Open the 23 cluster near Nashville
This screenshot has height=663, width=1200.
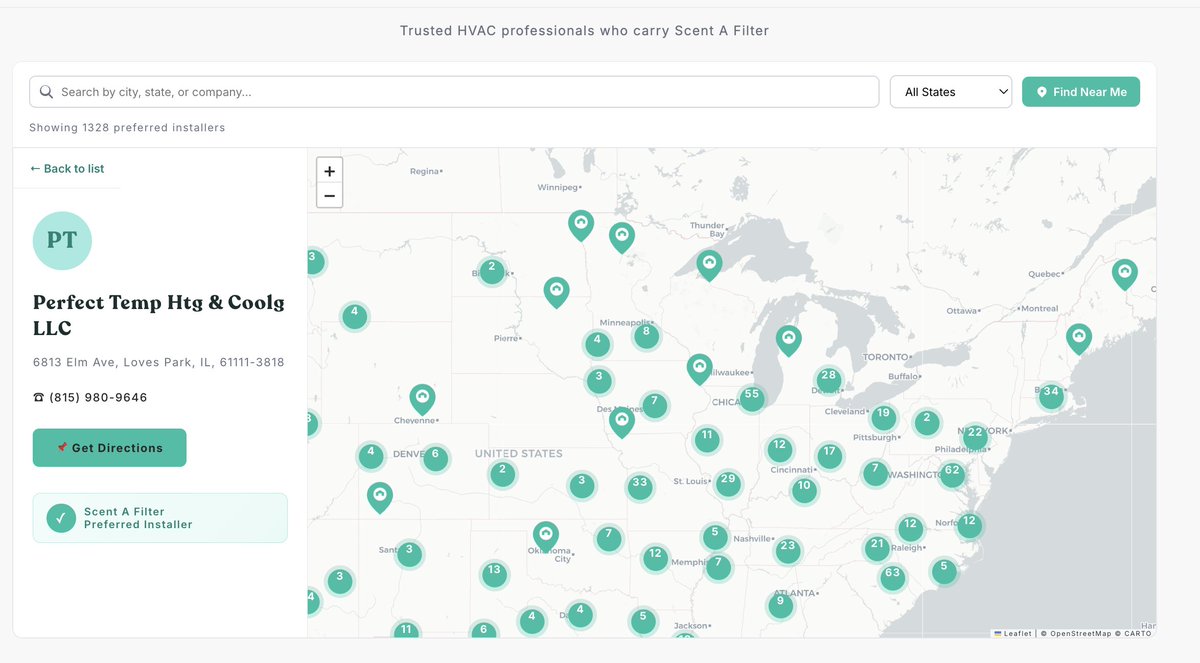[x=788, y=550]
